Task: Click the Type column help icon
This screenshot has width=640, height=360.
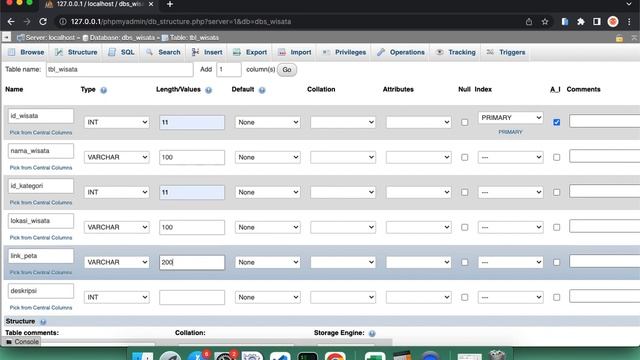Action: click(104, 90)
